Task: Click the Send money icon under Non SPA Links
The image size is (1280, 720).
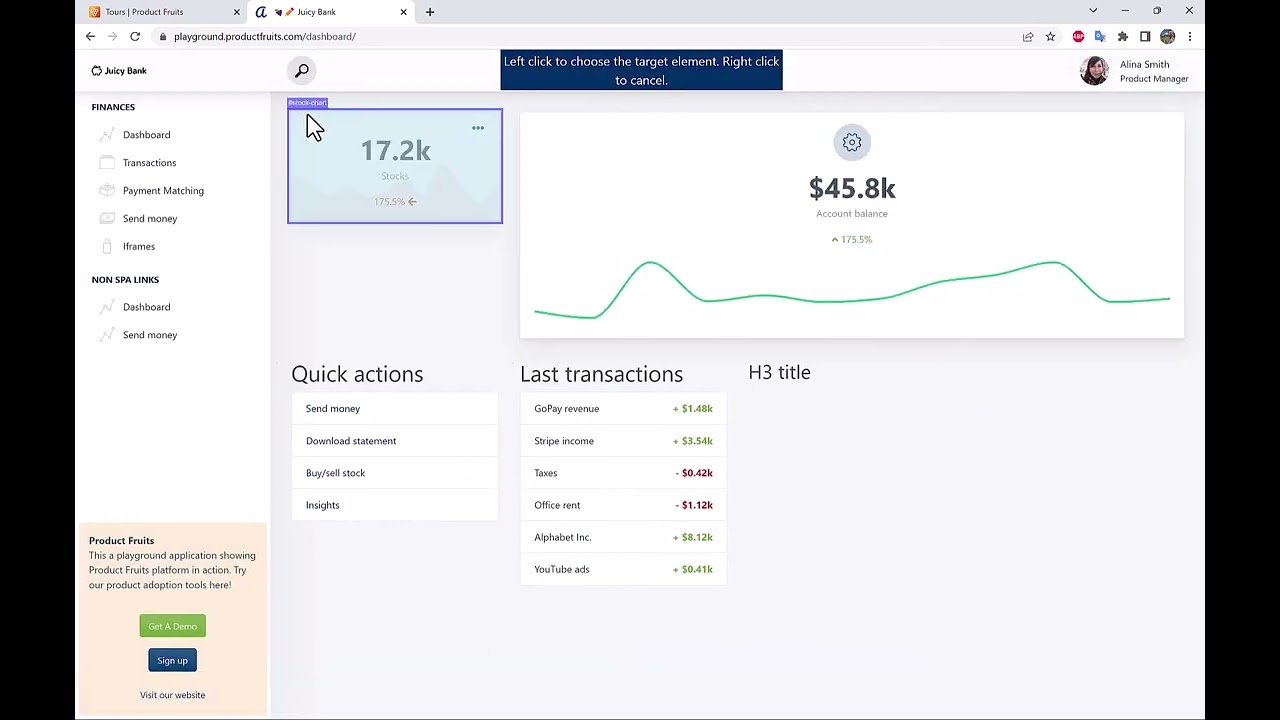Action: click(107, 335)
